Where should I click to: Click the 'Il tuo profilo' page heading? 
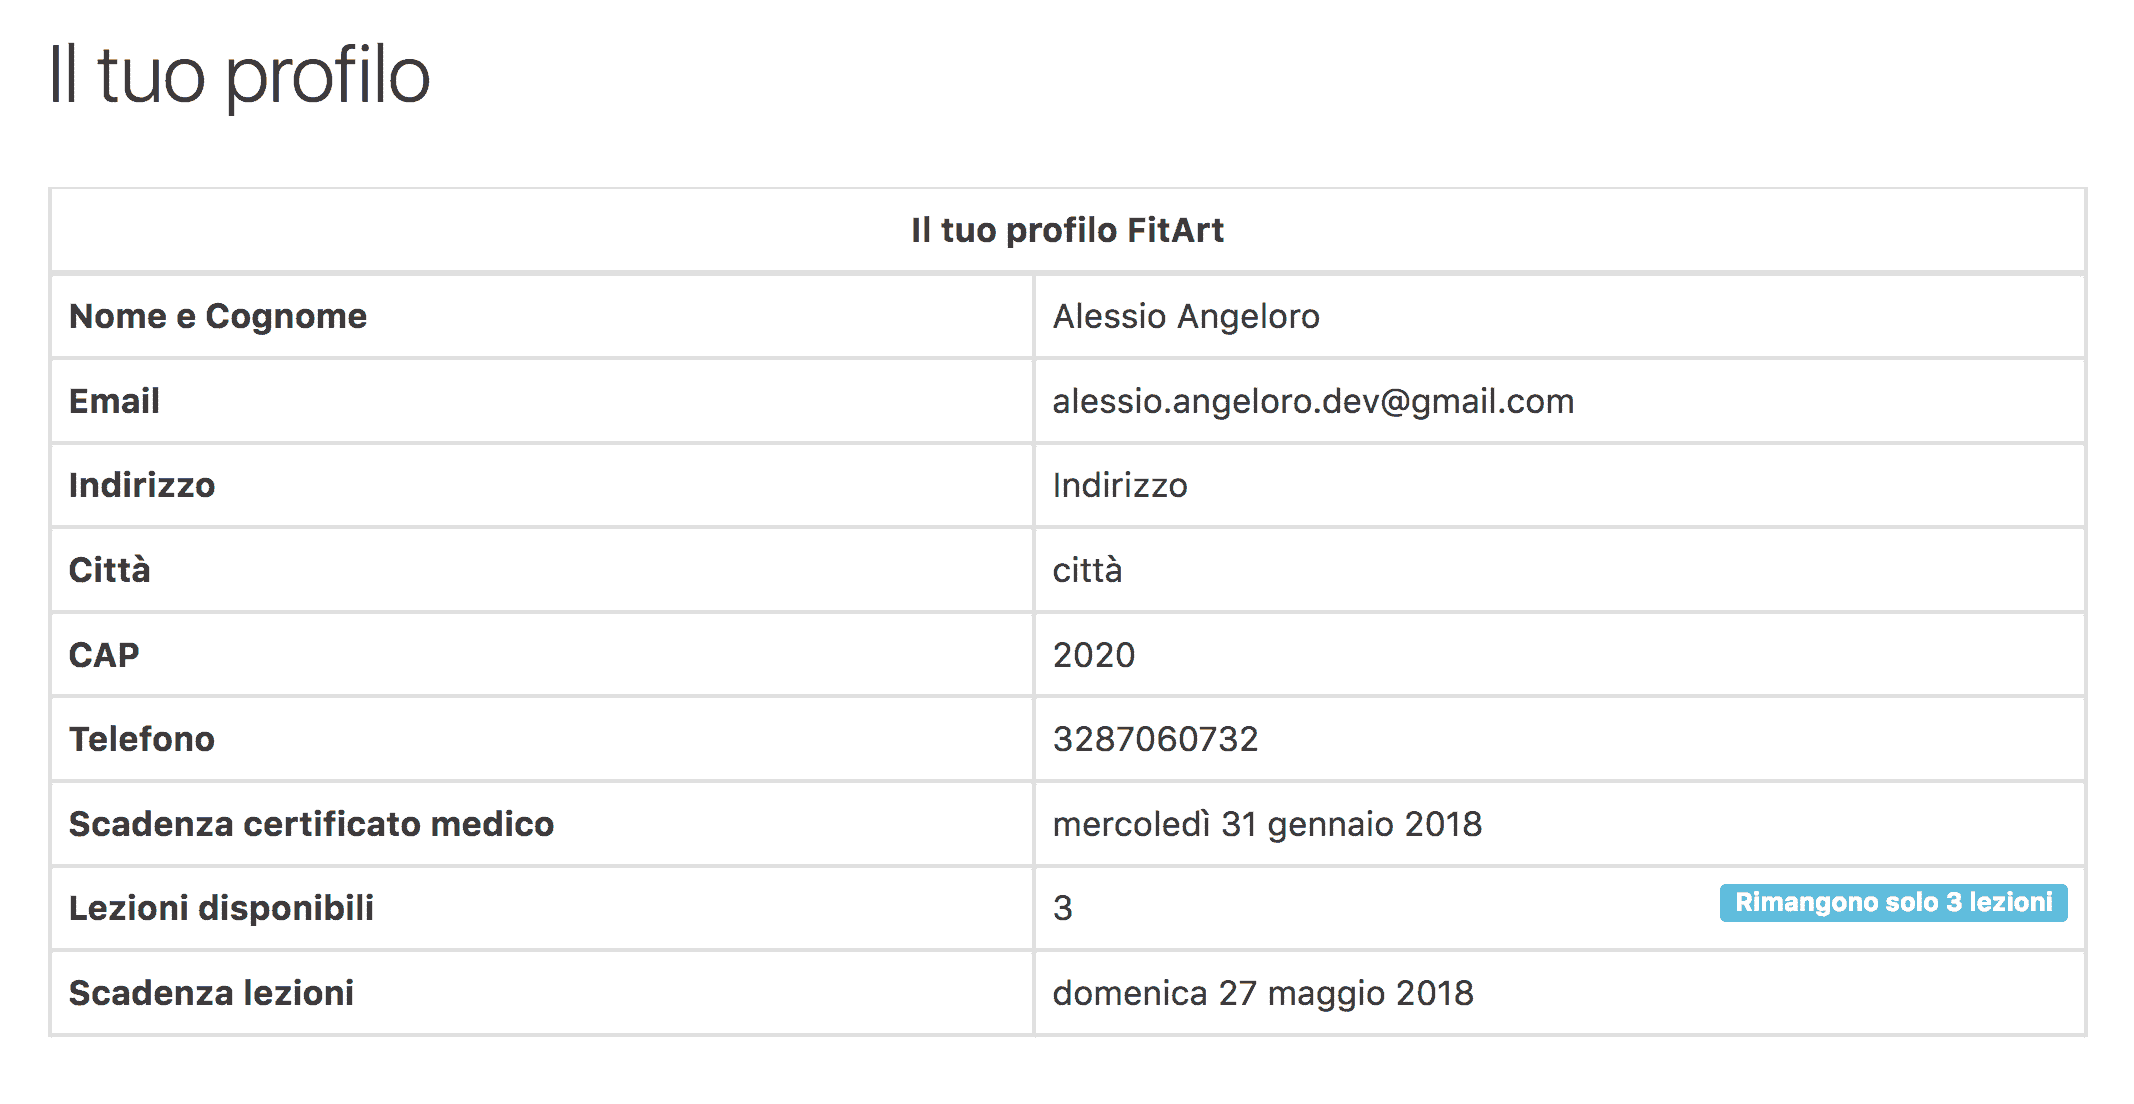239,76
